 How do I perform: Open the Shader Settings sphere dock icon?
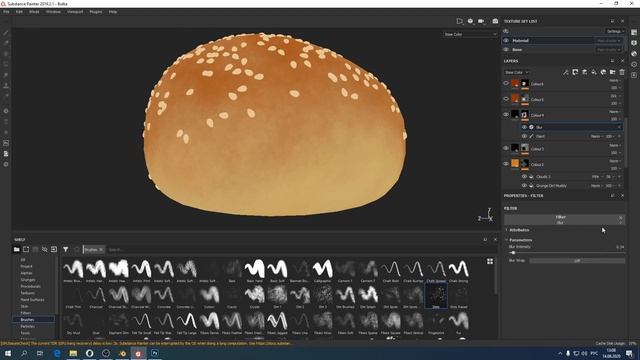634,53
